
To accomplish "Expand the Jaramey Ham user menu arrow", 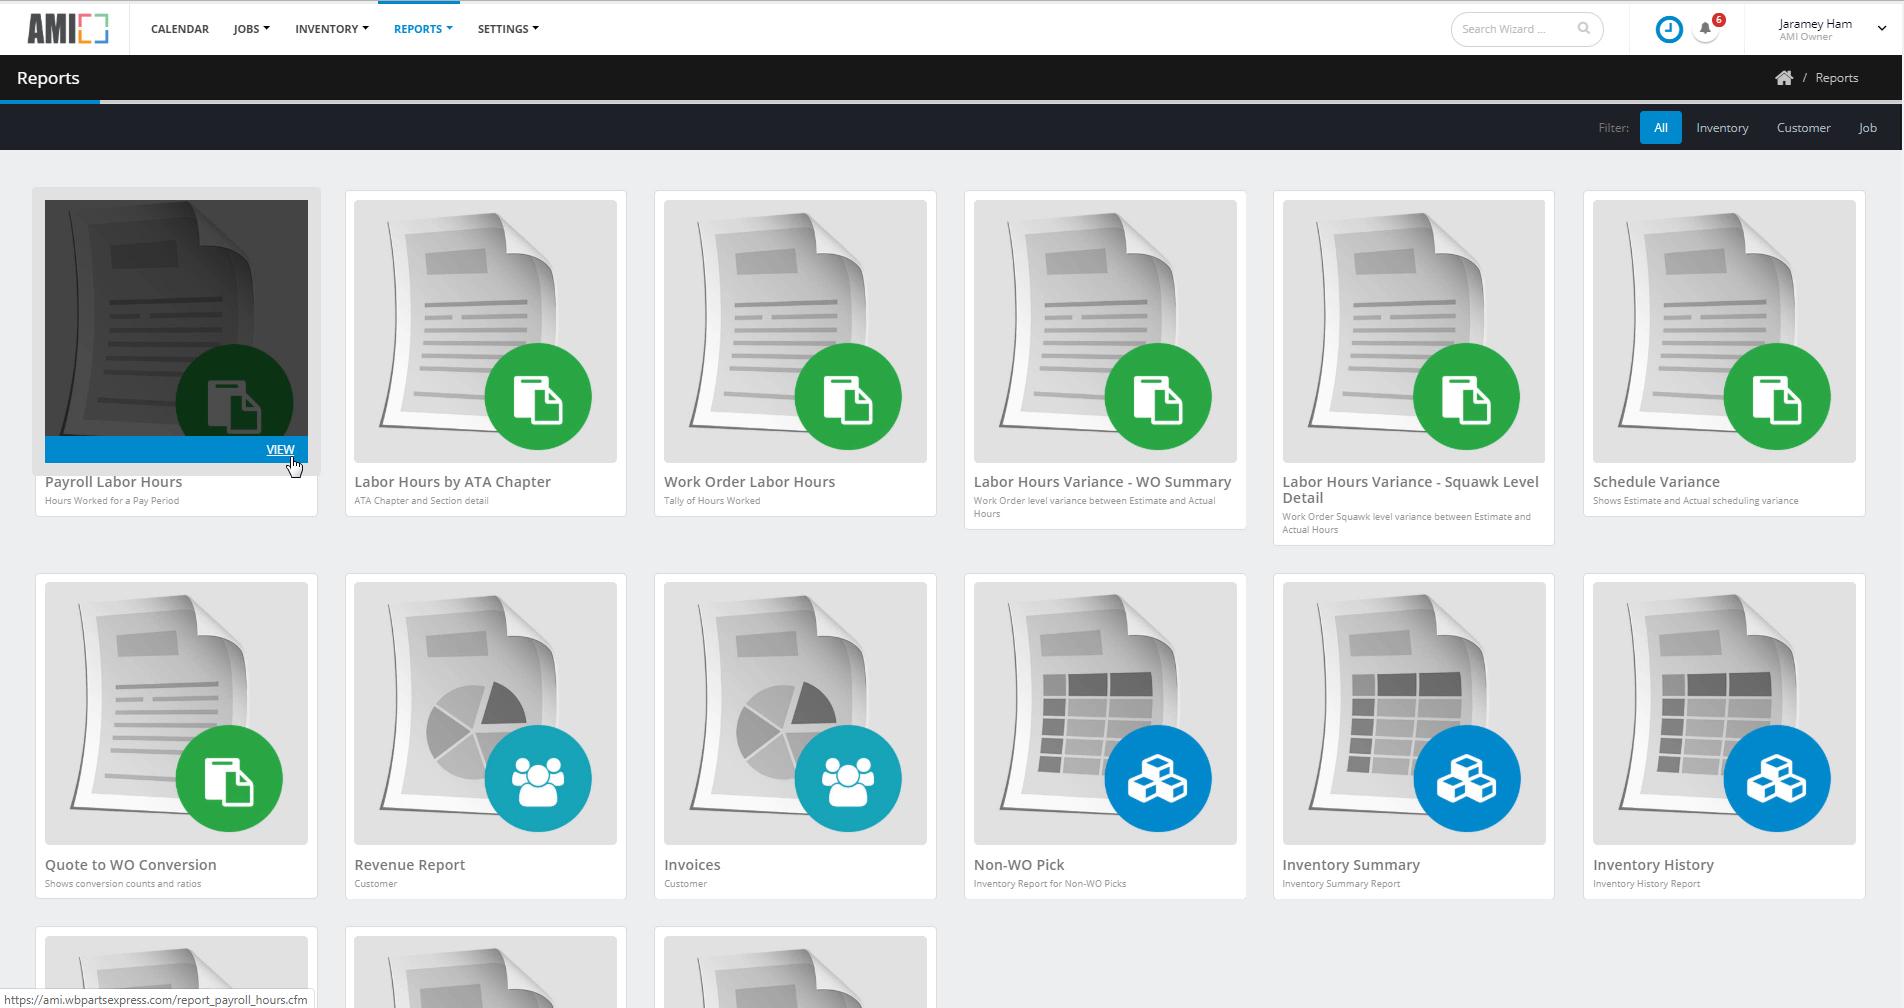I will [1882, 29].
